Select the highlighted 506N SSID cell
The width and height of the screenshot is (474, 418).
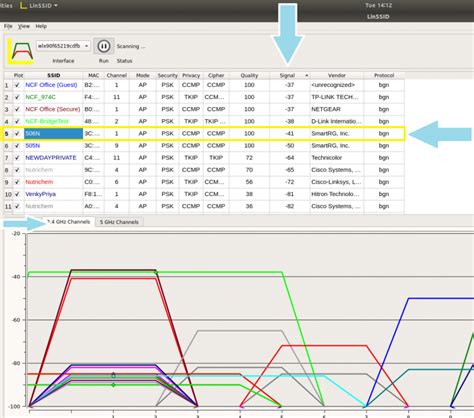pos(53,133)
